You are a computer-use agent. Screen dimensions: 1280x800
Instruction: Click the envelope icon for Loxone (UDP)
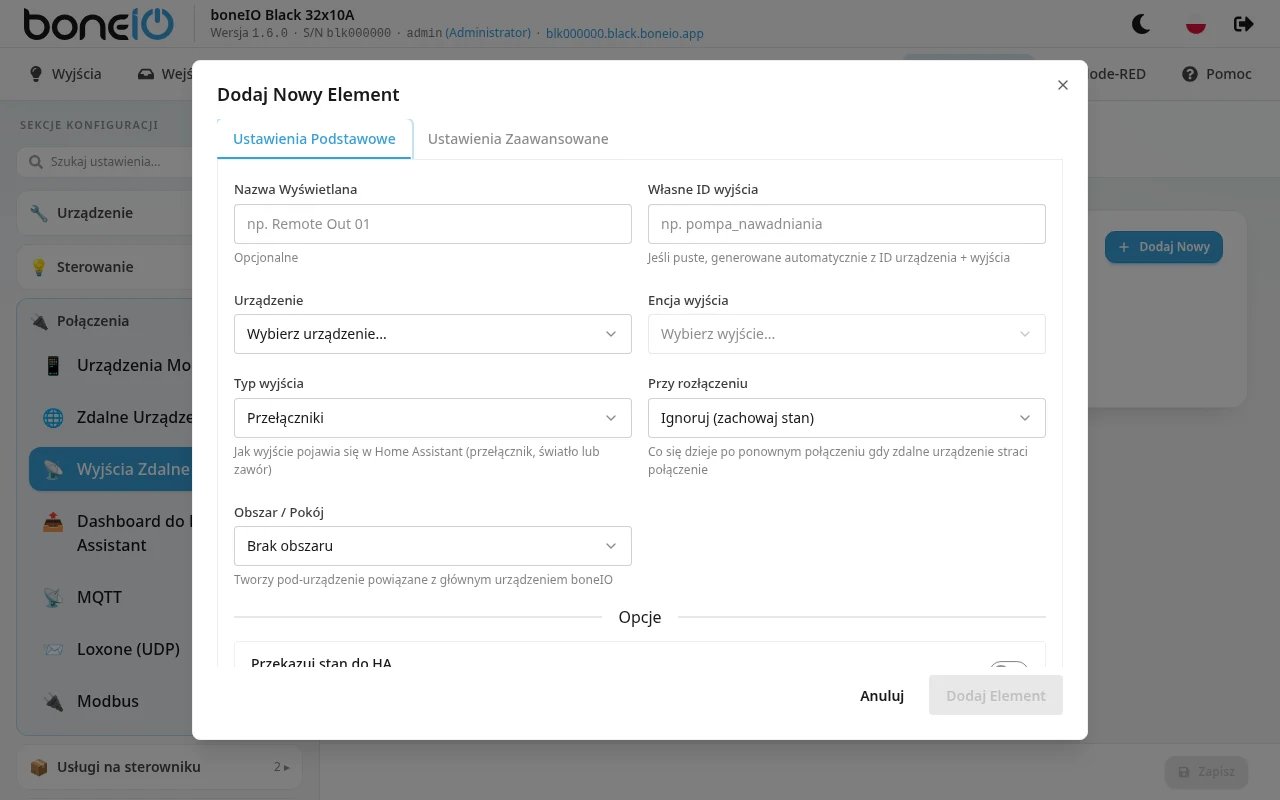pyautogui.click(x=53, y=649)
